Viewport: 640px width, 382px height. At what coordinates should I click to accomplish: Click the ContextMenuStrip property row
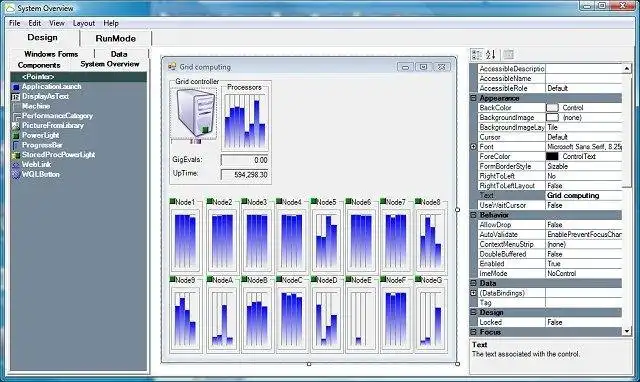point(550,244)
